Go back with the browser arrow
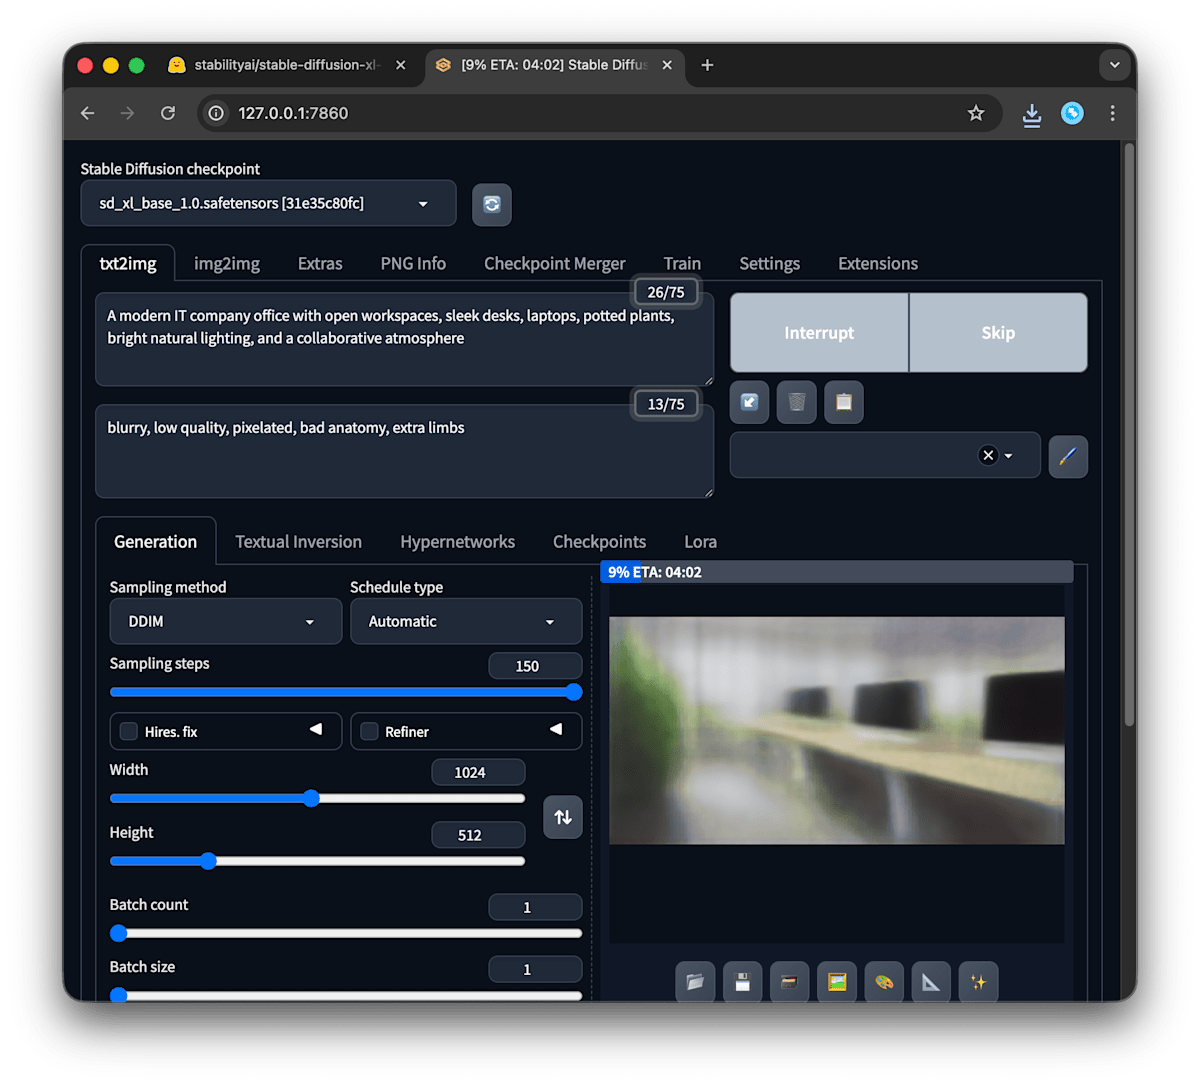Screen dimensions: 1200x1085 pos(88,113)
